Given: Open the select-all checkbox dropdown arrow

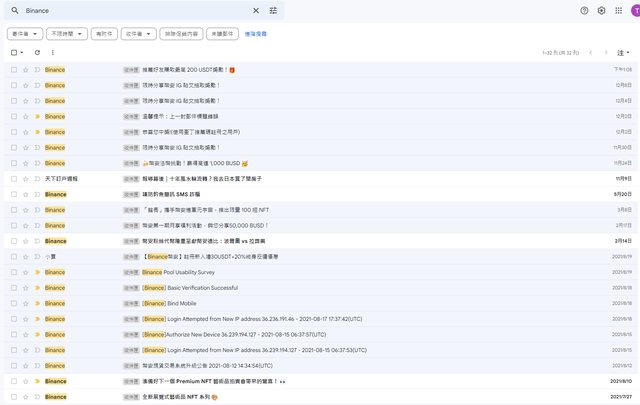Looking at the screenshot, I should [x=22, y=52].
